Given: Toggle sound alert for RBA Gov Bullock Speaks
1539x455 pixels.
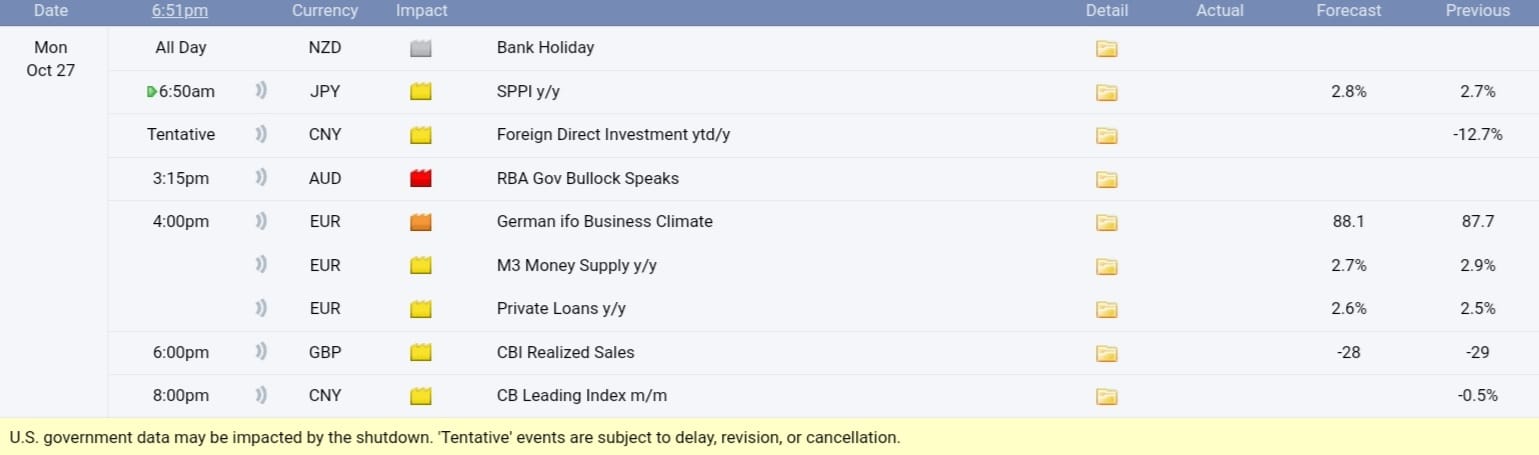Looking at the screenshot, I should click(261, 178).
